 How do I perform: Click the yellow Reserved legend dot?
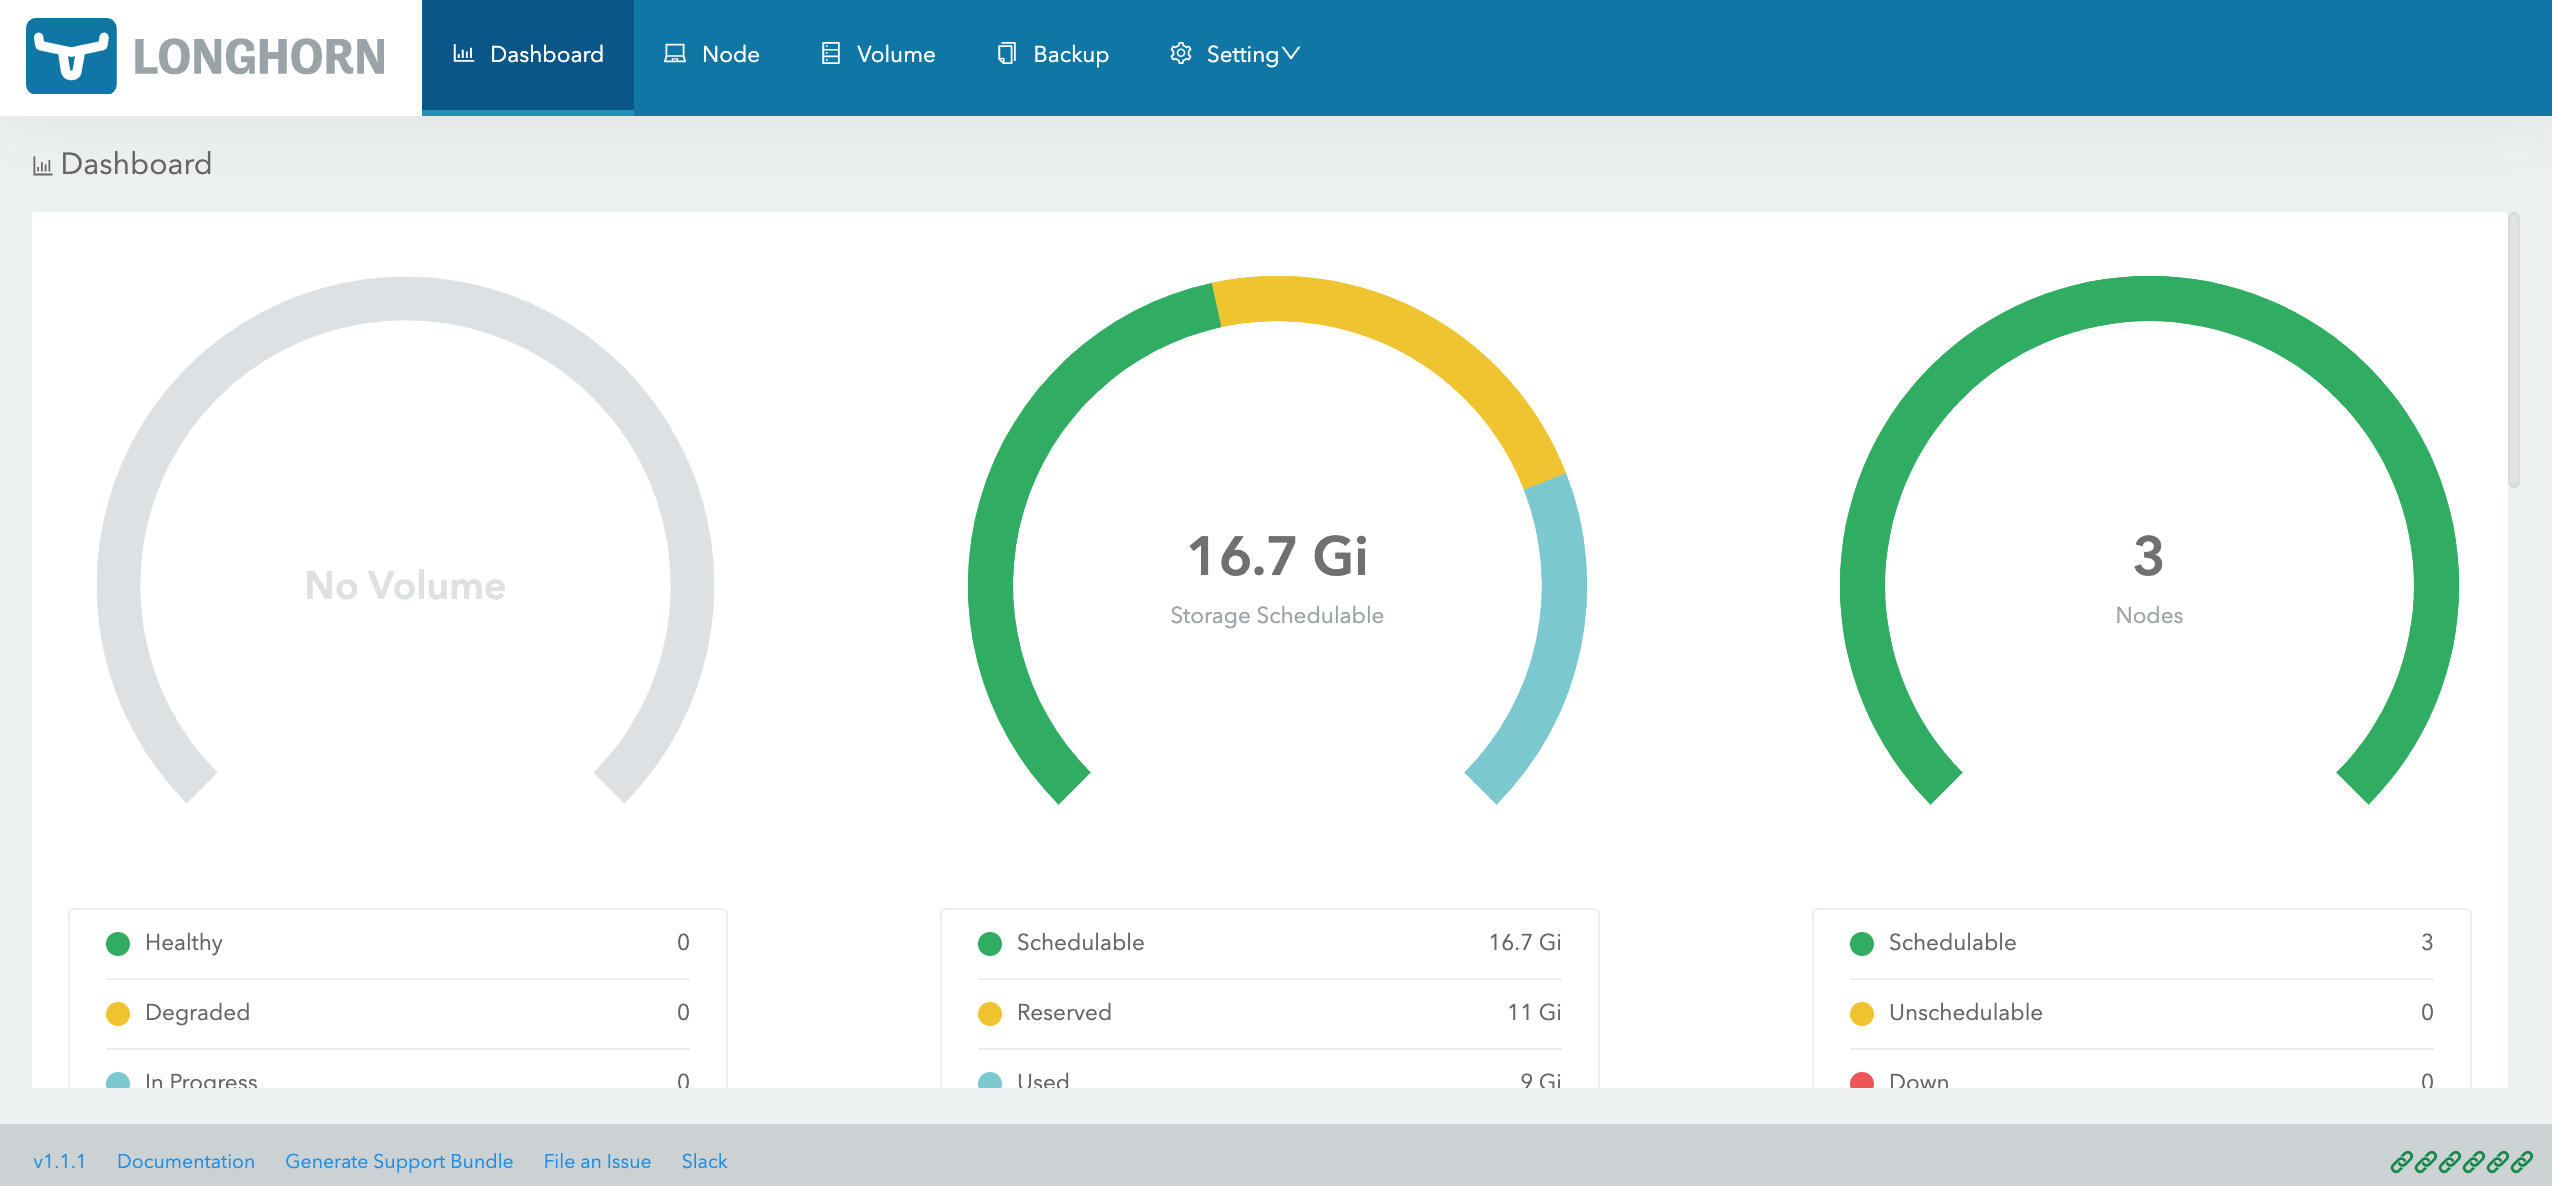point(990,1012)
